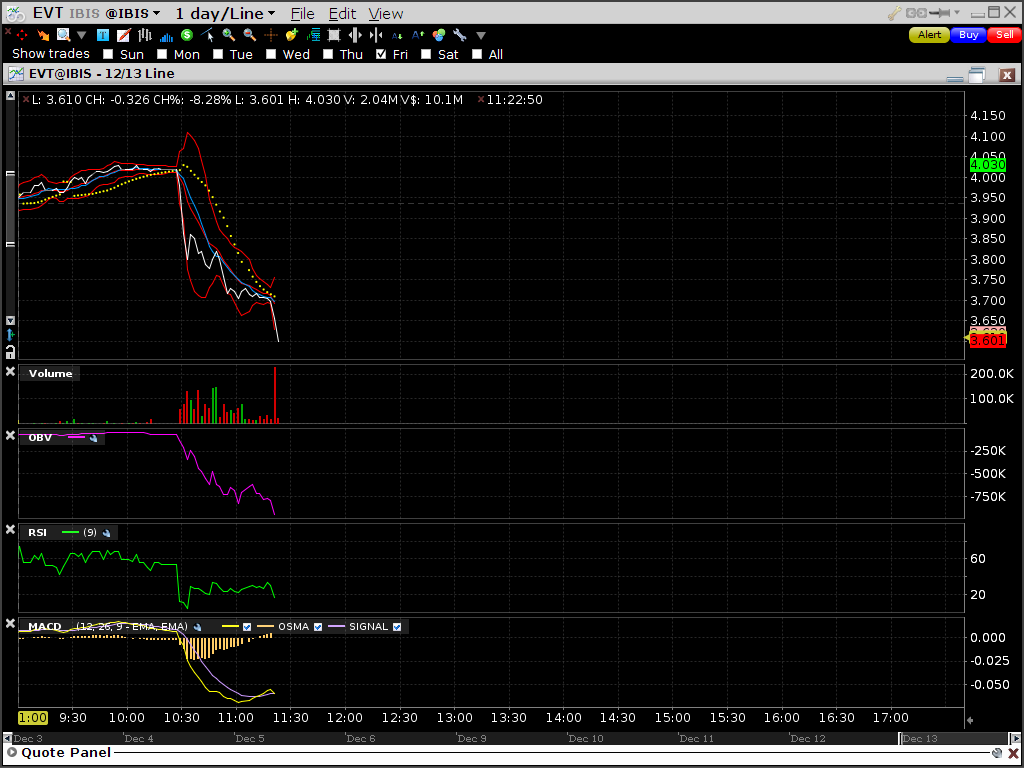Click the chain link grouping icon
The height and width of the screenshot is (768, 1024).
916,13
